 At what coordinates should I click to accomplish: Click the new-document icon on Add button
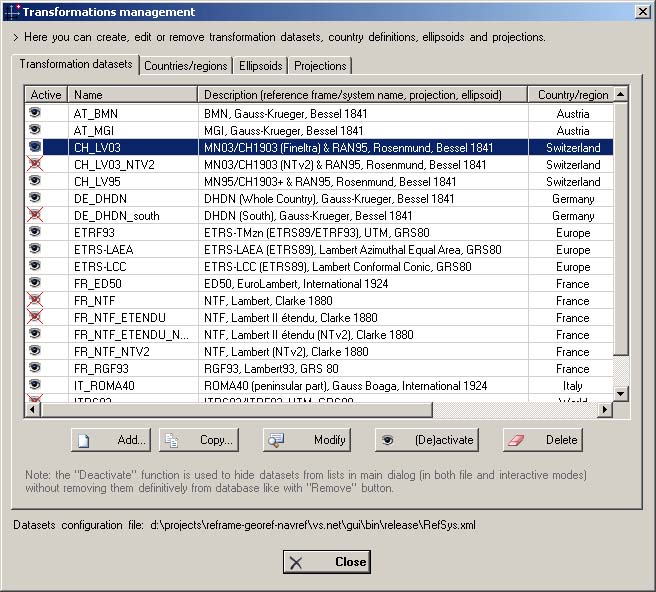(x=85, y=440)
